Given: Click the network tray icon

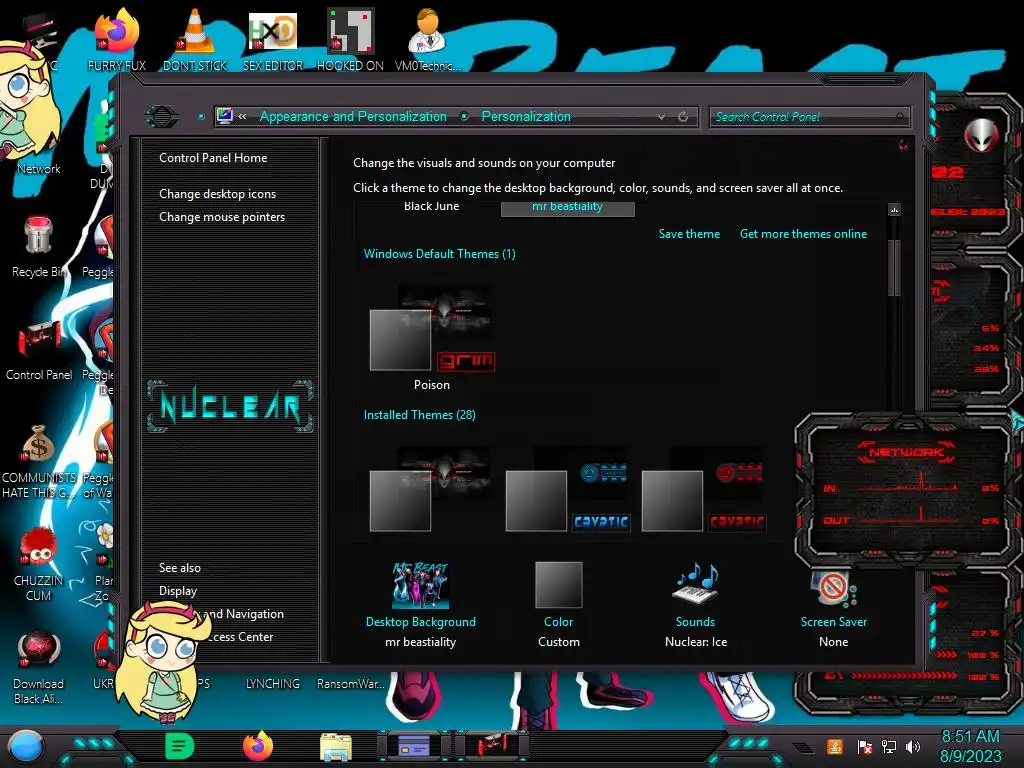Looking at the screenshot, I should pyautogui.click(x=889, y=746).
